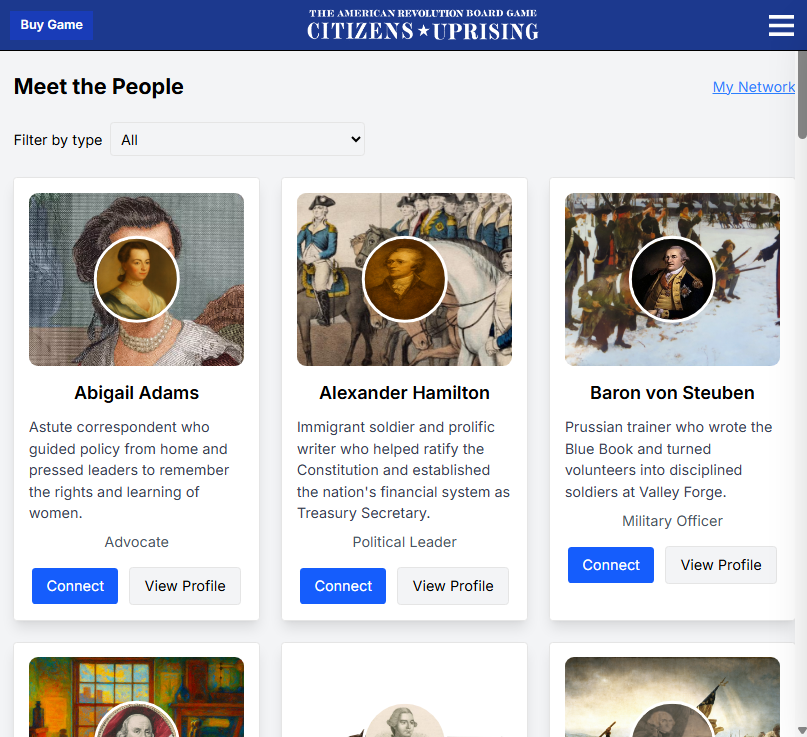The height and width of the screenshot is (737, 807).
Task: View Abigail Adams' profile
Action: [x=184, y=586]
